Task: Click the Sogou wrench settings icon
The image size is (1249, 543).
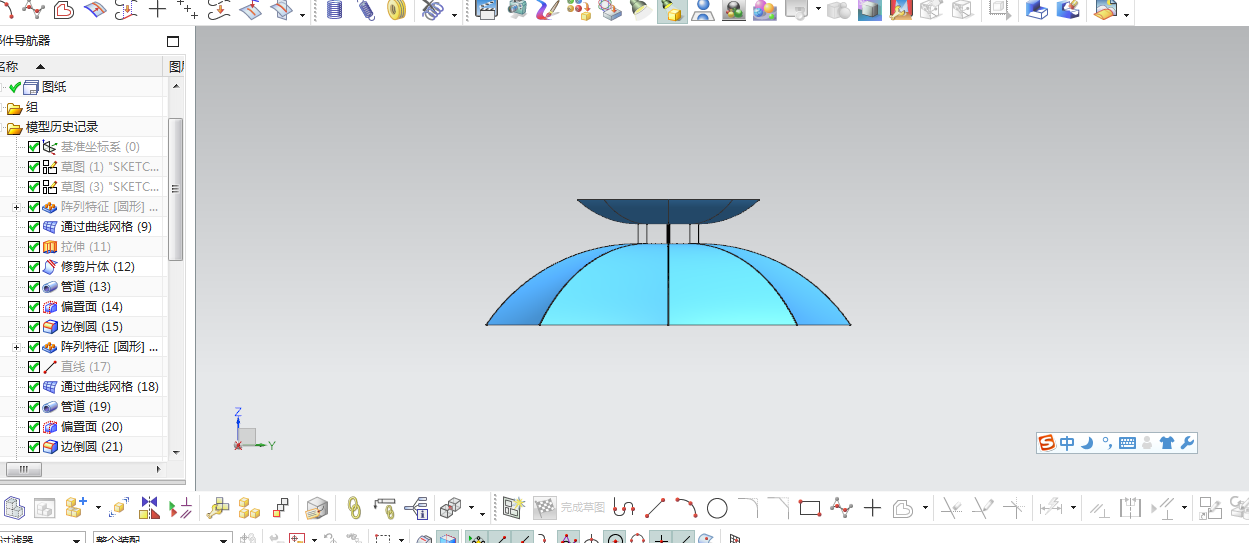Action: [x=1187, y=443]
